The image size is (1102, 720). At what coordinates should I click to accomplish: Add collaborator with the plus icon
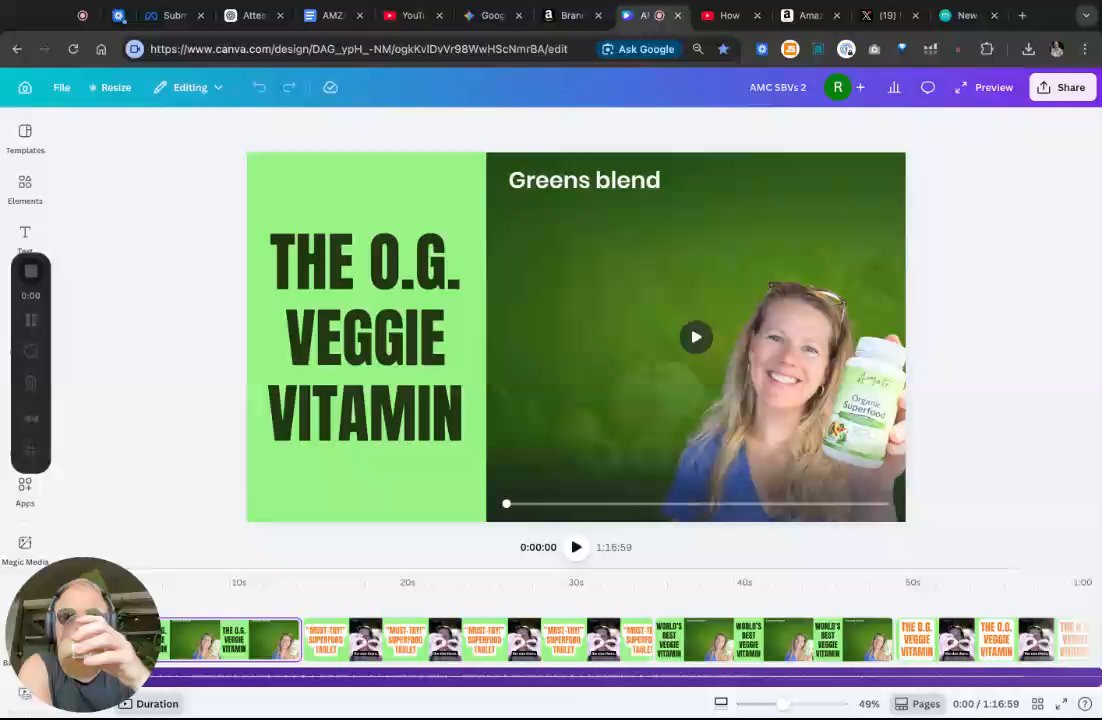pyautogui.click(x=860, y=87)
